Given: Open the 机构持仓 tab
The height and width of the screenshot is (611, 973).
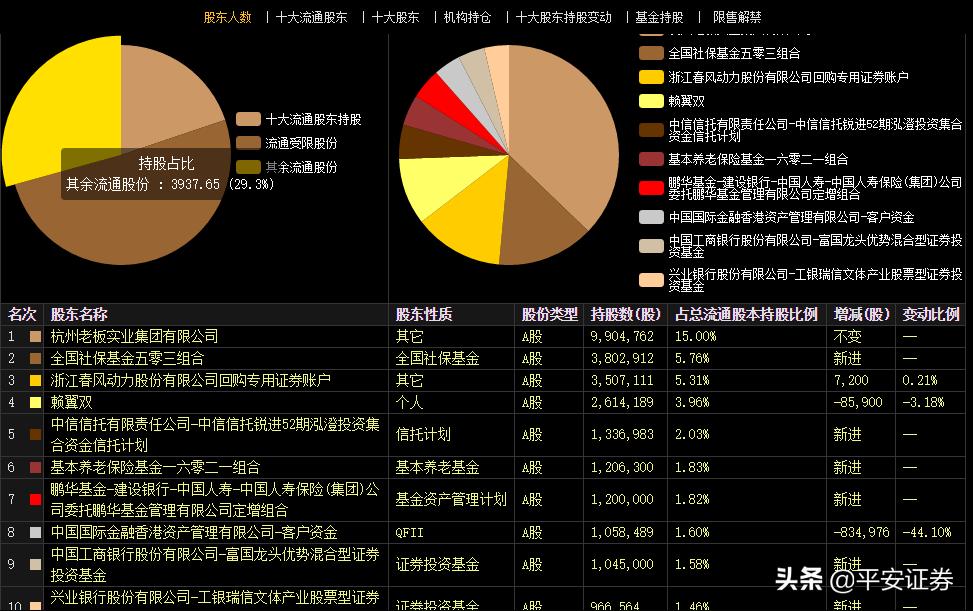Looking at the screenshot, I should click(467, 17).
